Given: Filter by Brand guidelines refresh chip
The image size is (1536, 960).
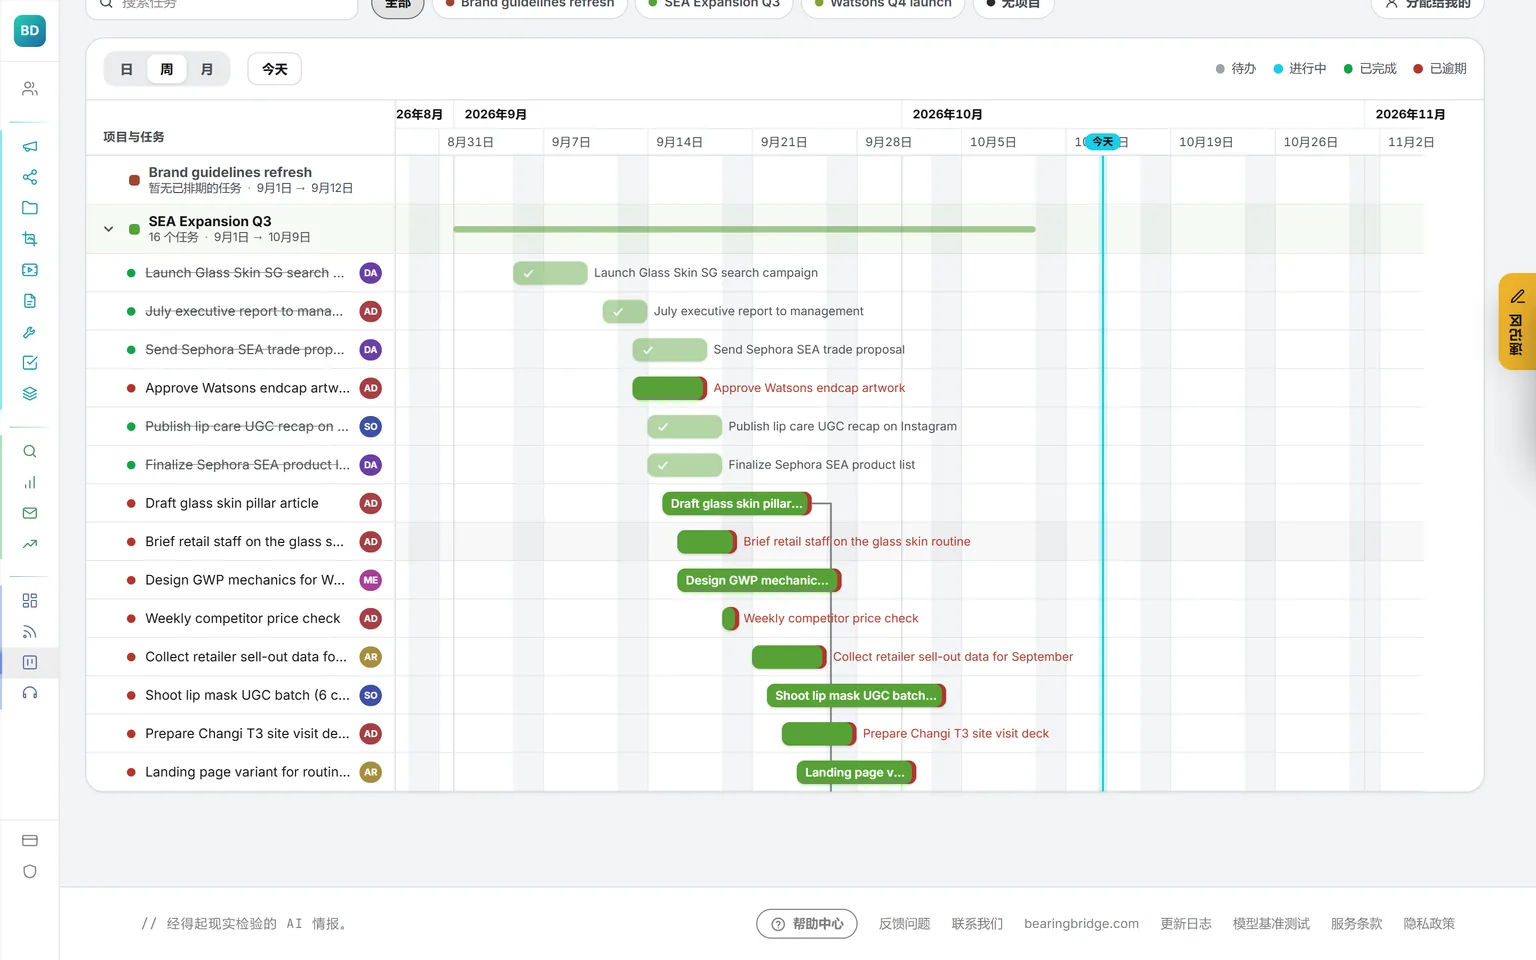Looking at the screenshot, I should (x=530, y=5).
